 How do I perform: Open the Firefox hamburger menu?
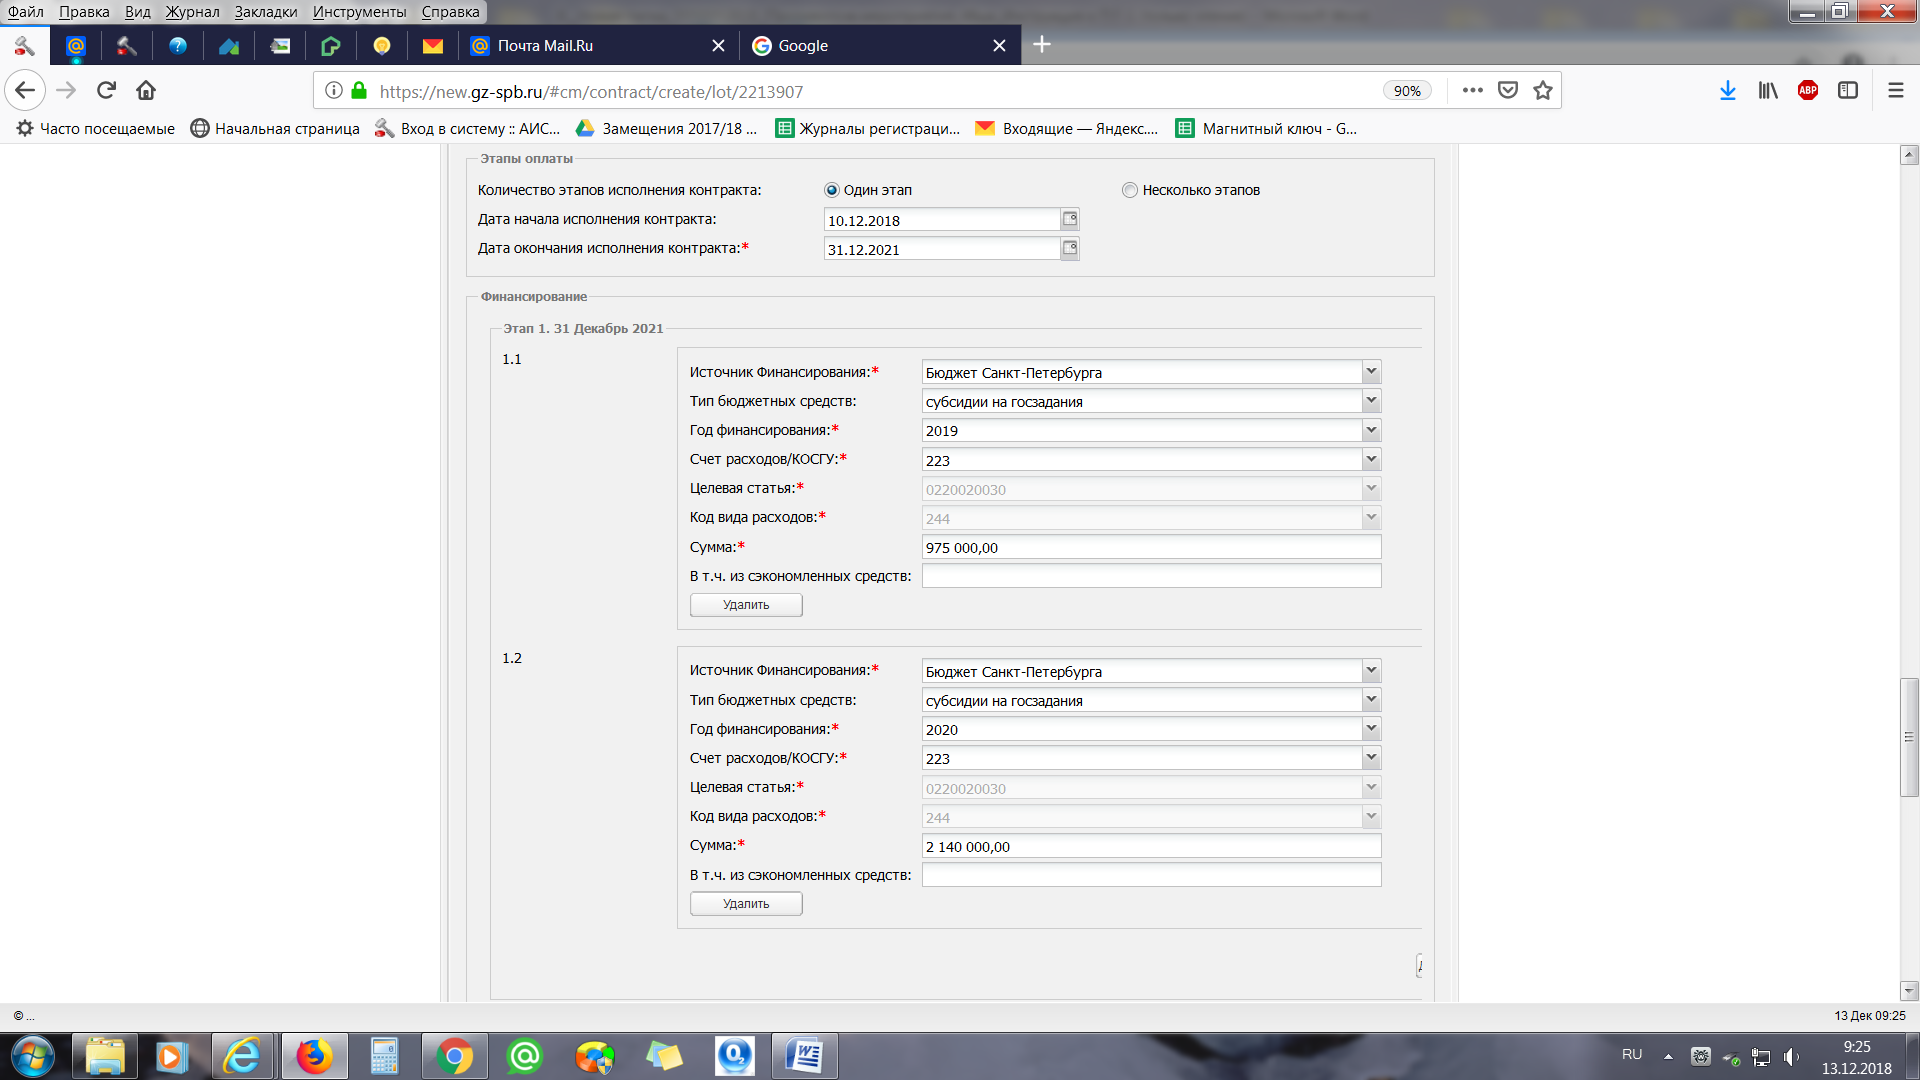(1895, 91)
